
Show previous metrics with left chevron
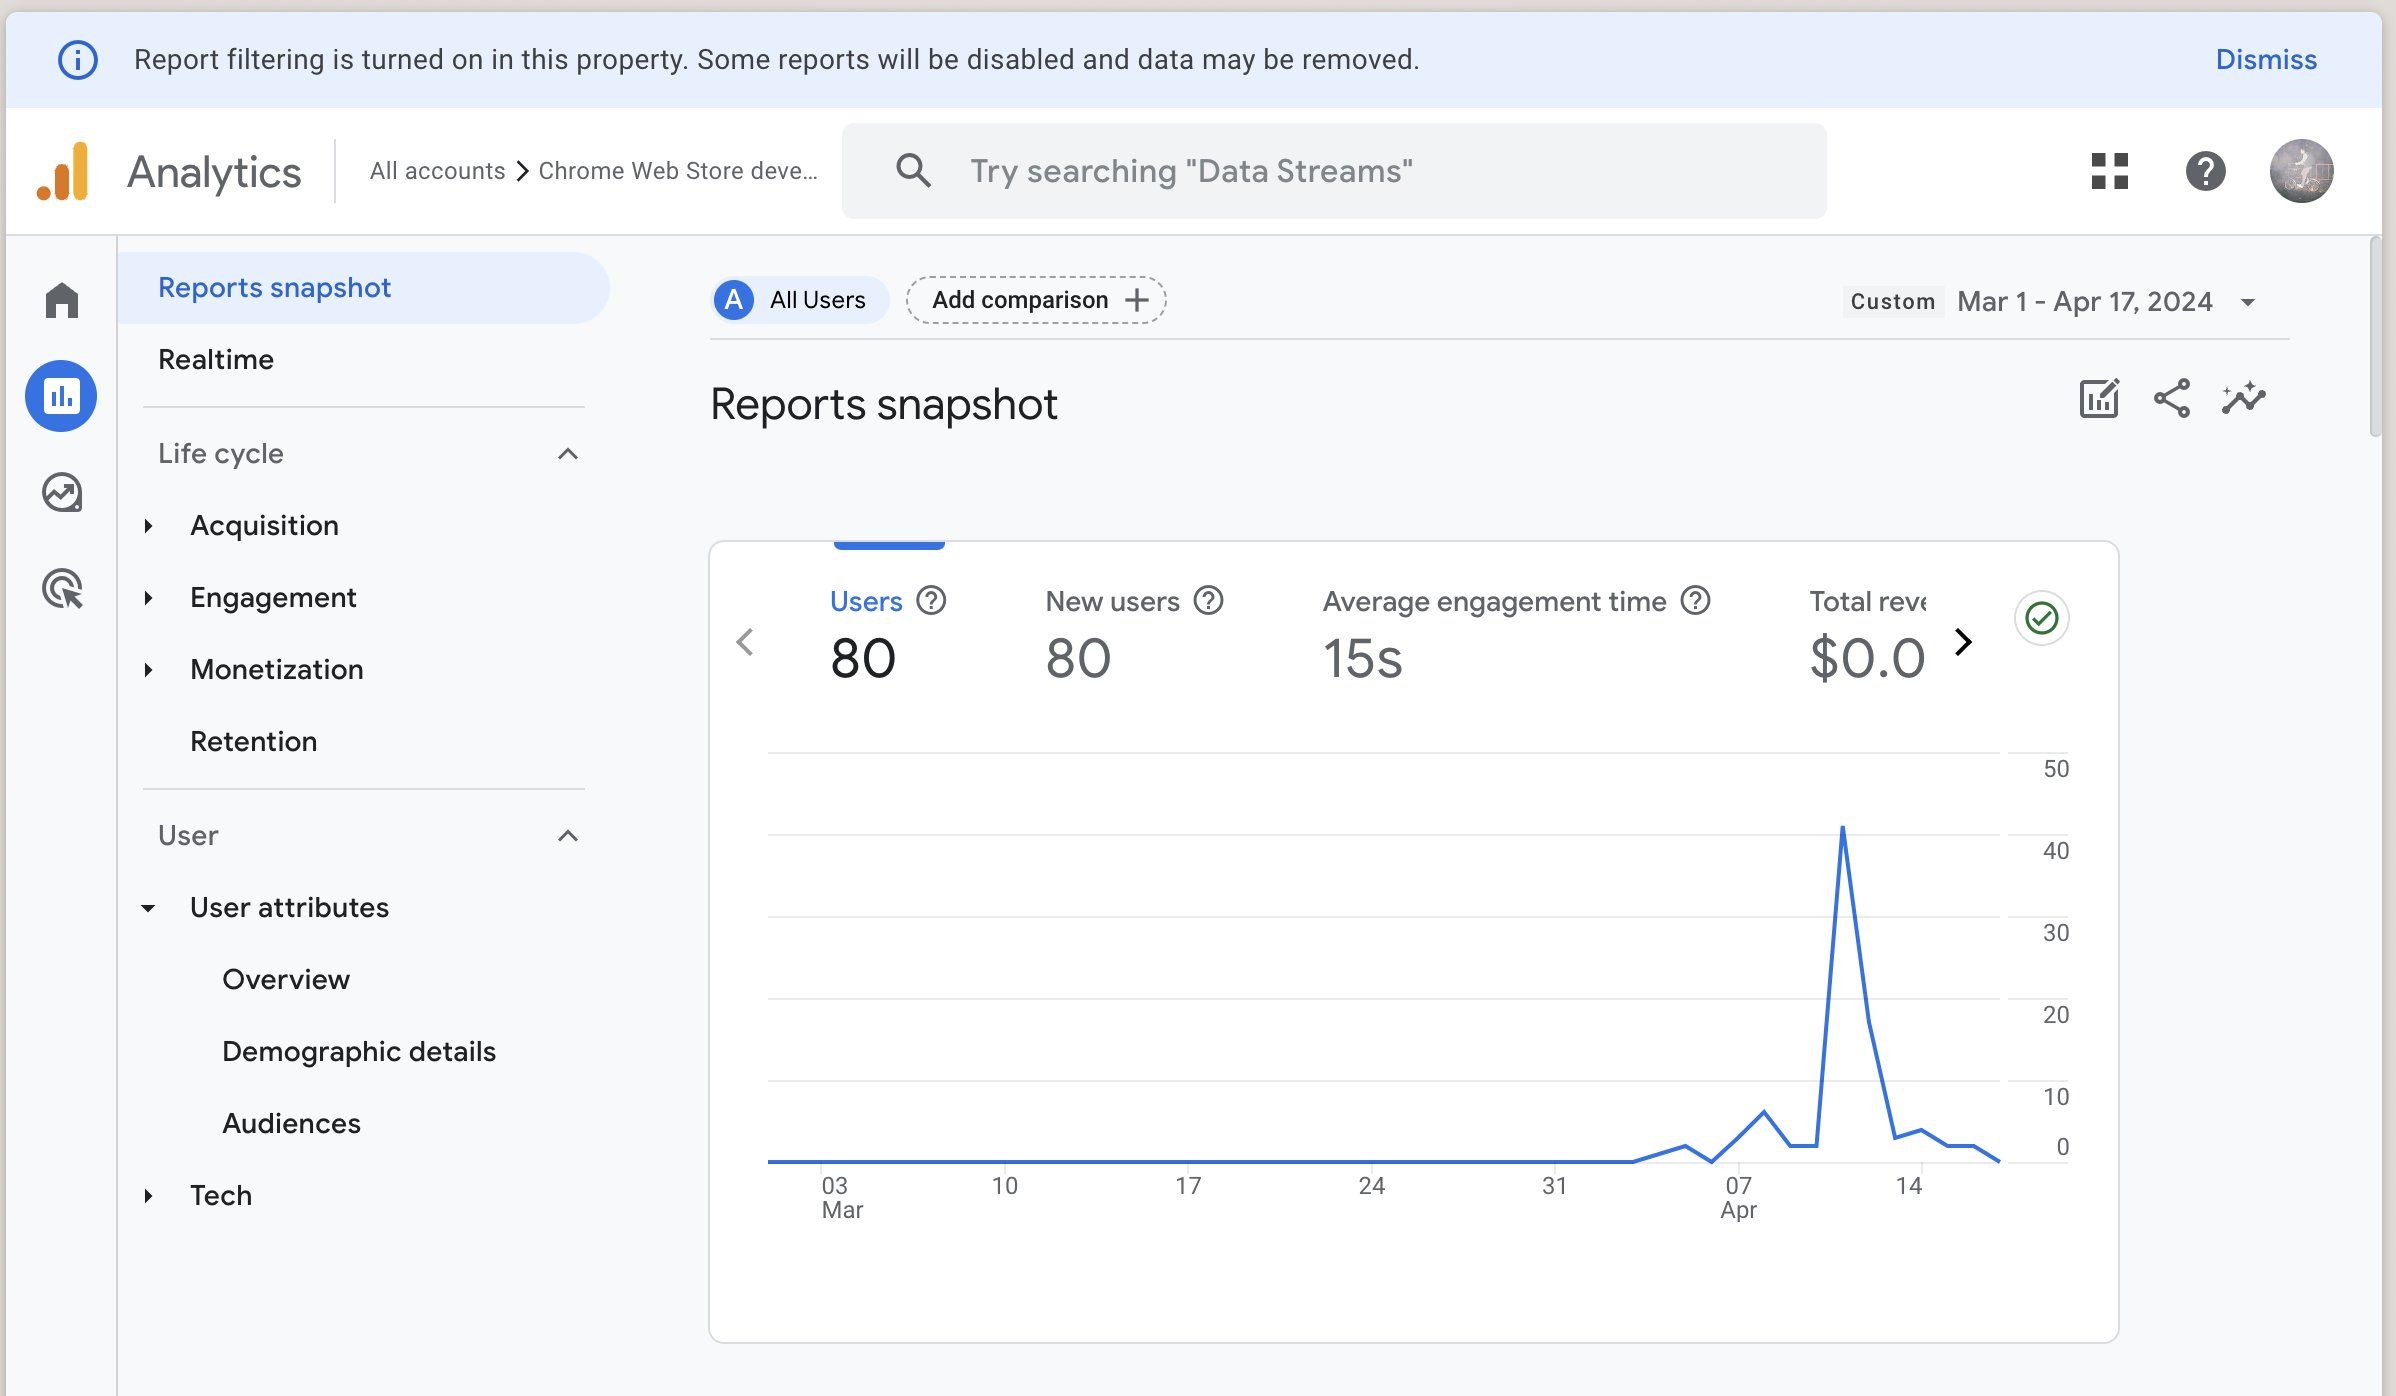[x=745, y=642]
